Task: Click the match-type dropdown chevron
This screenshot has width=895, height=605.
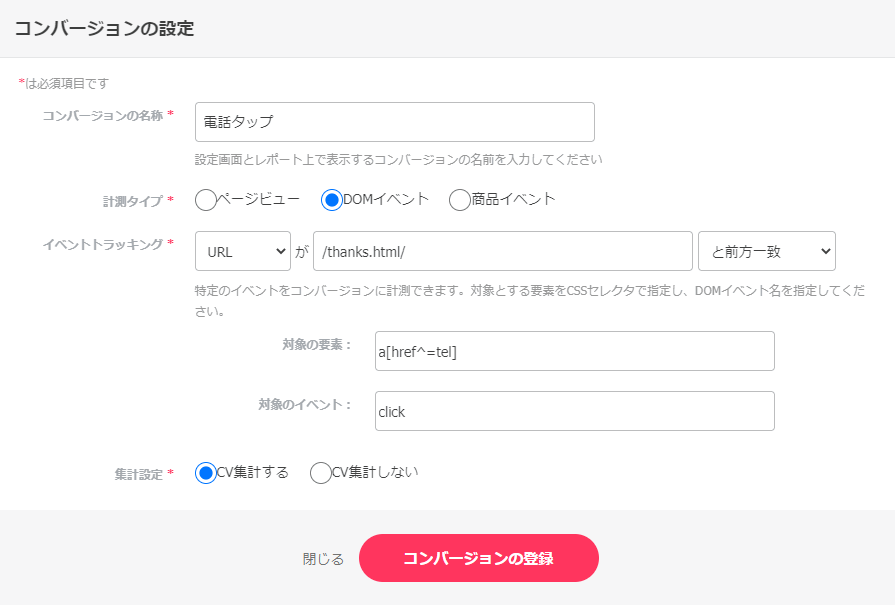Action: (x=825, y=251)
